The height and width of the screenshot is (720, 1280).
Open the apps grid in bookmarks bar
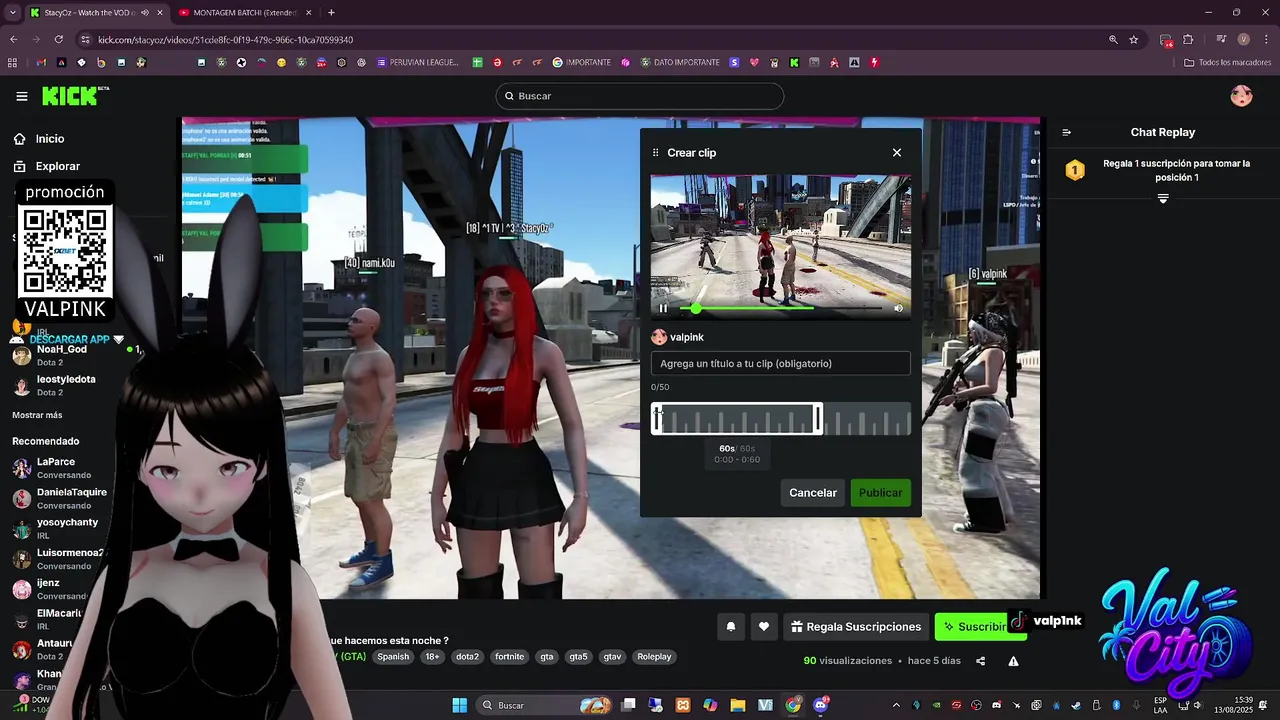pos(12,62)
